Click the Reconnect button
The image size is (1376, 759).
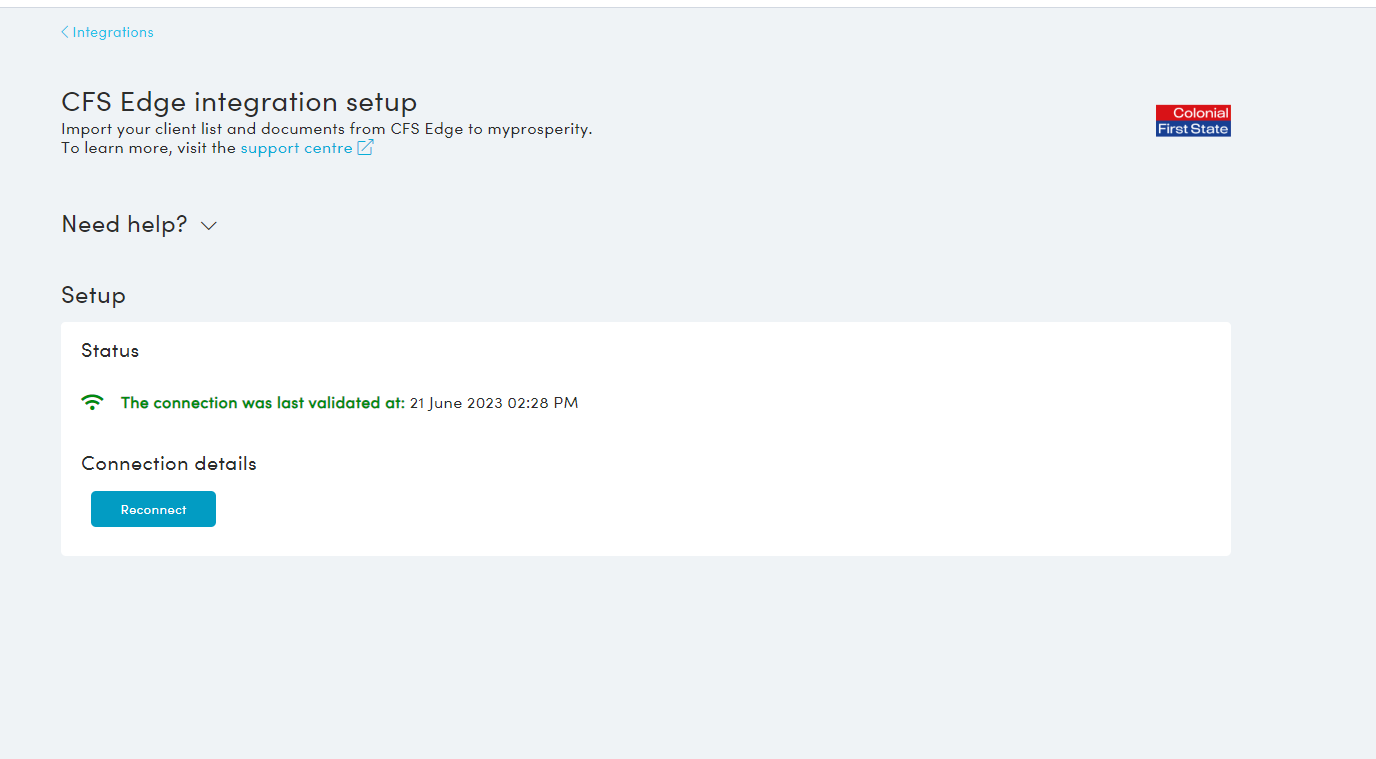click(x=153, y=509)
